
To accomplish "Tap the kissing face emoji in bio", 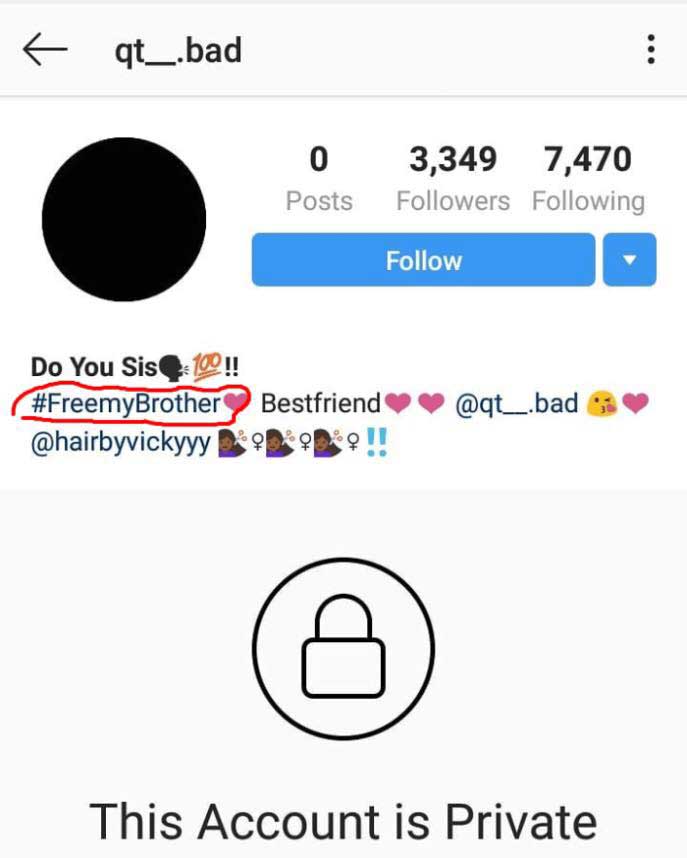I will coord(601,404).
